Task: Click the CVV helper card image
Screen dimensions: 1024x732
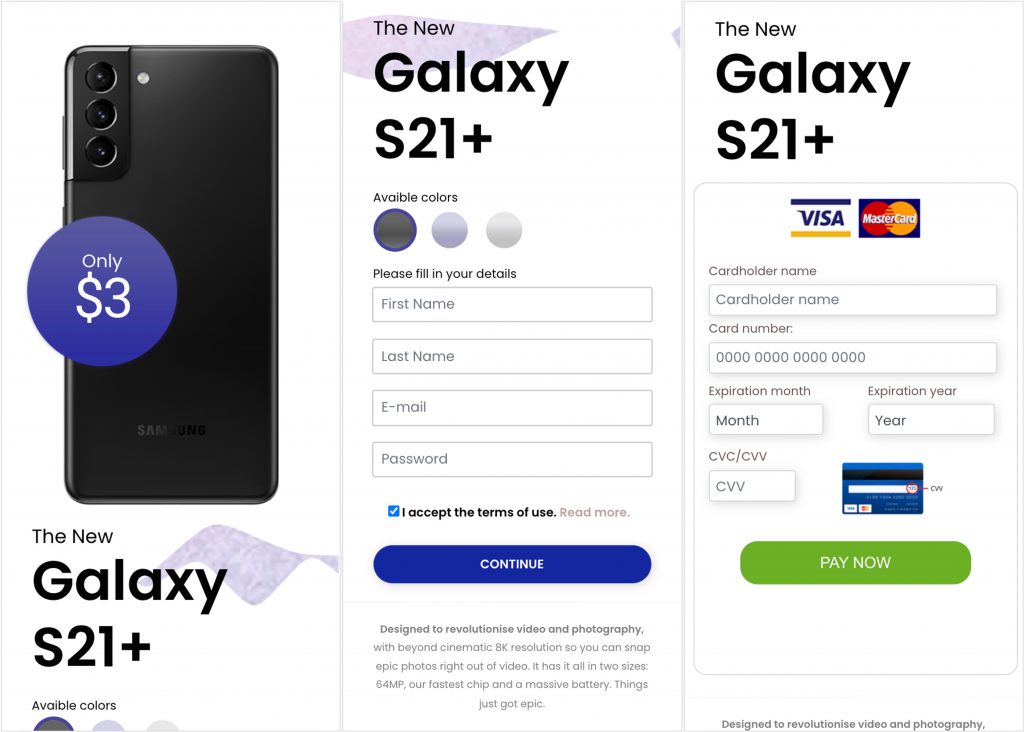Action: click(882, 488)
